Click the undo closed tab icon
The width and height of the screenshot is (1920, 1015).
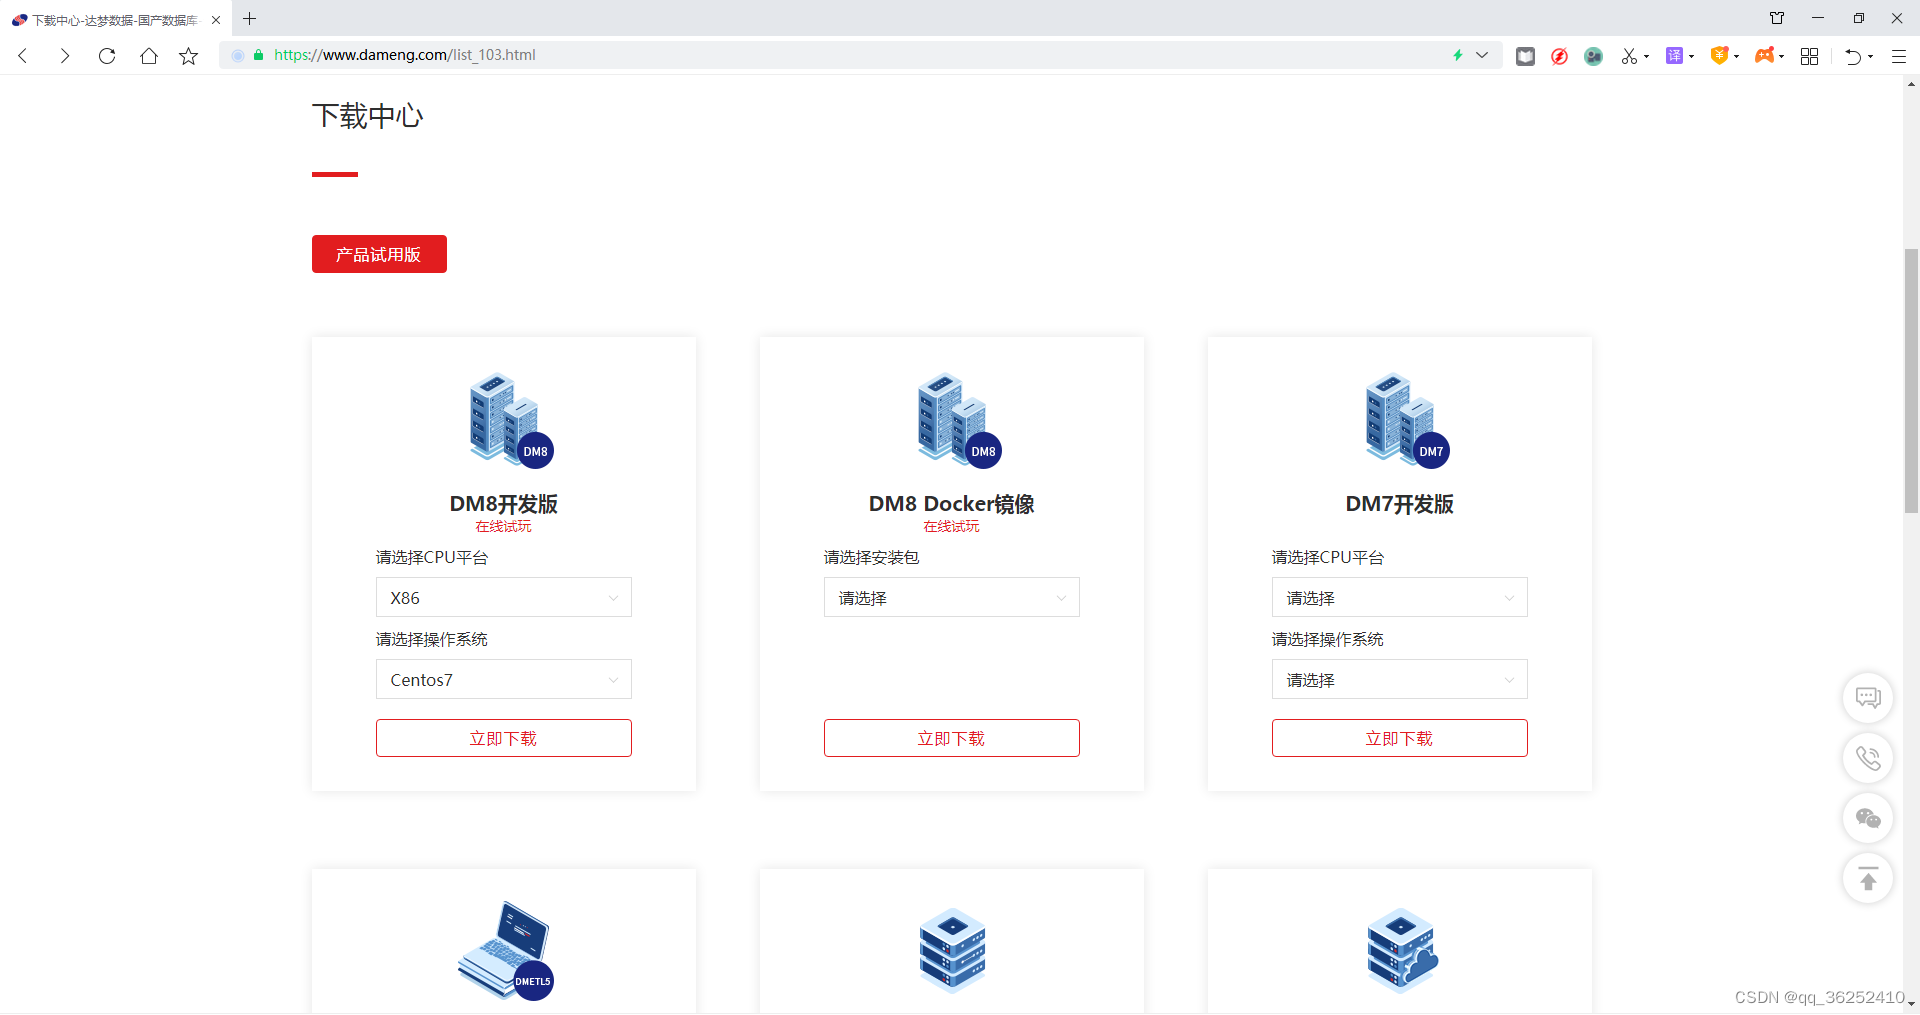[x=1853, y=56]
